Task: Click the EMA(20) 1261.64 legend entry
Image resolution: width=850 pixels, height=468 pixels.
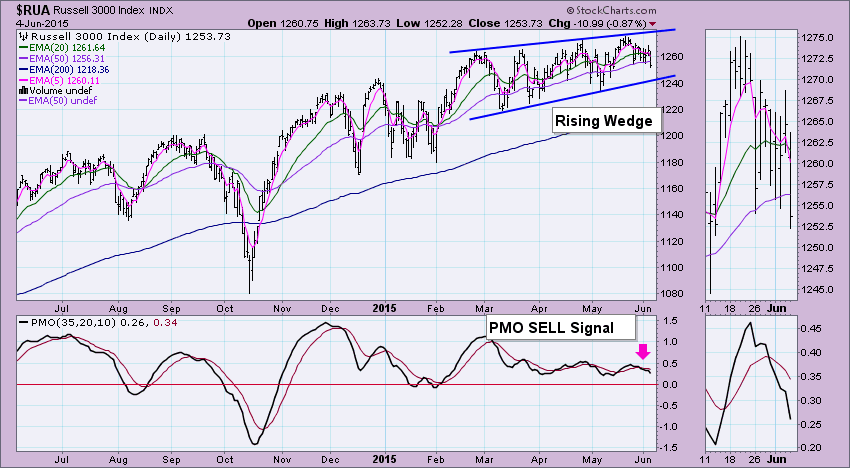Action: (62, 48)
